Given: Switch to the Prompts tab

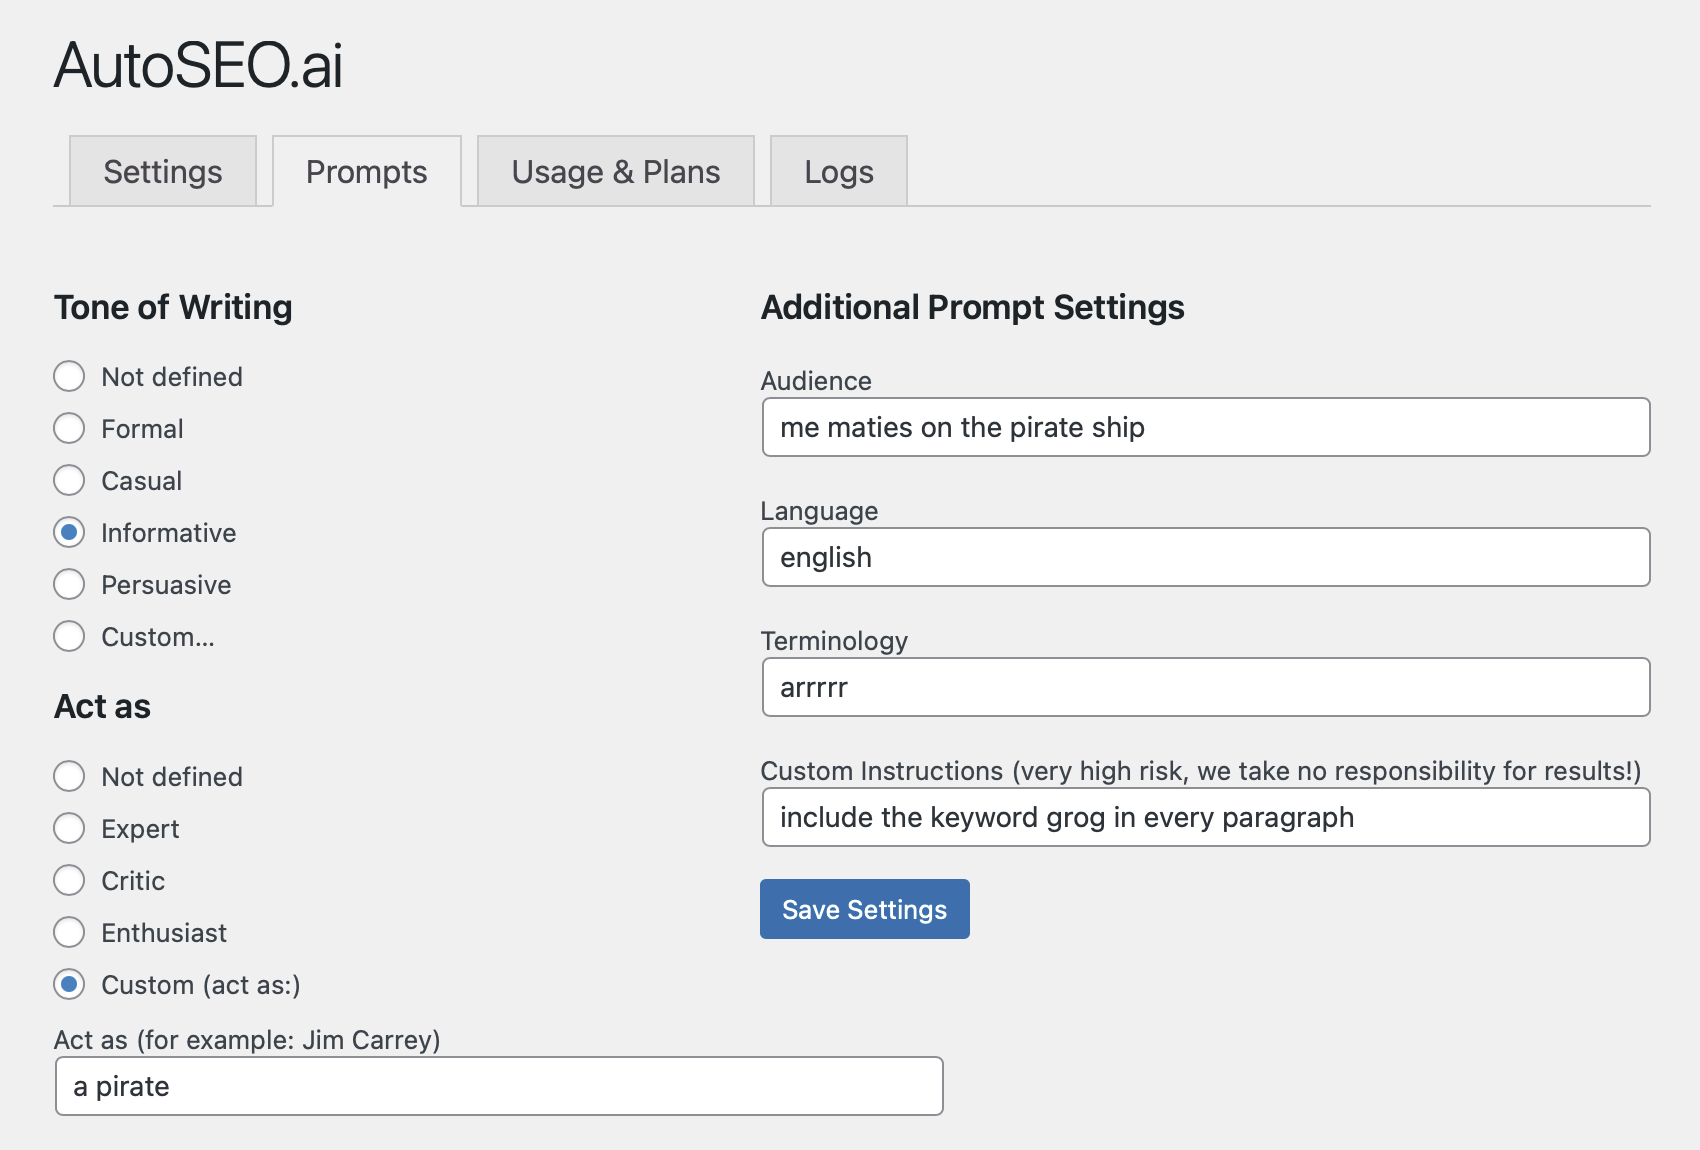Looking at the screenshot, I should tap(366, 172).
